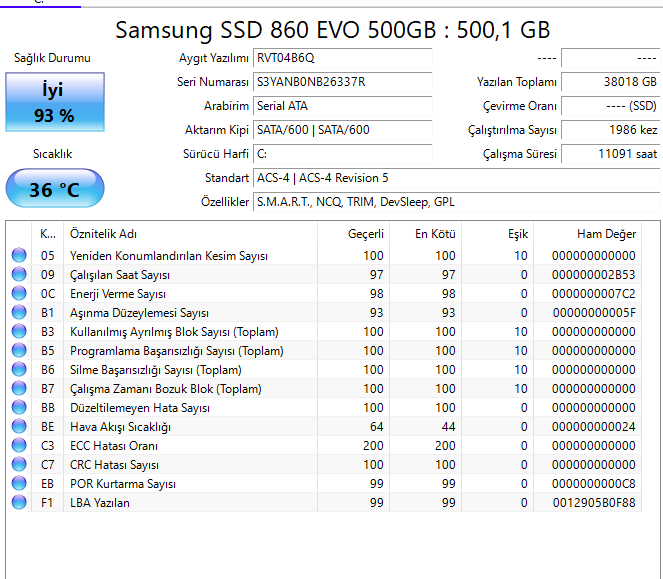Screen dimensions: 663x579
Task: Click the Aygıt Yazılımı field RVT04B6Q
Action: pos(342,58)
